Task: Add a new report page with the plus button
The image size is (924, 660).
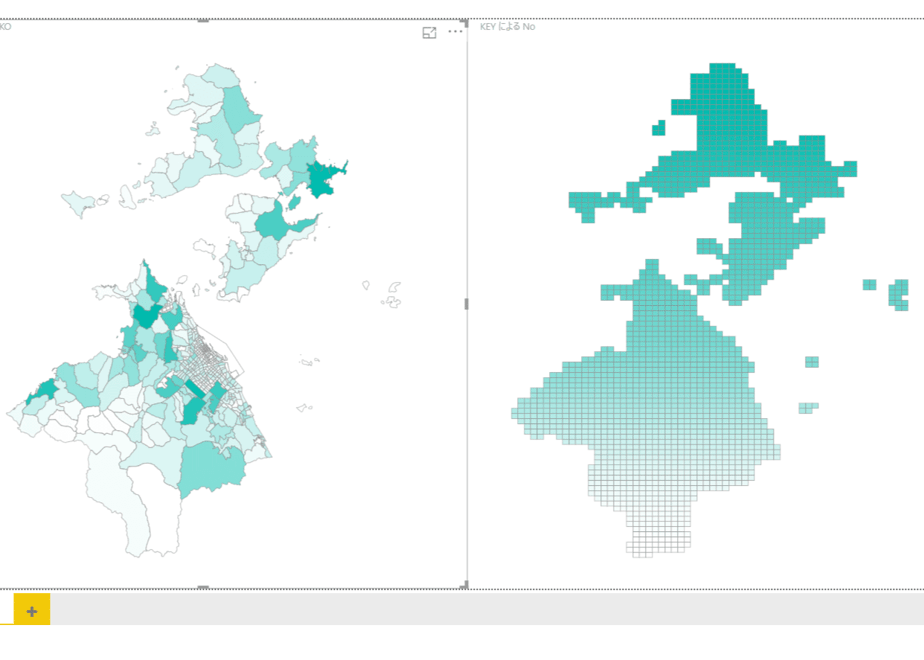Action: coord(32,610)
